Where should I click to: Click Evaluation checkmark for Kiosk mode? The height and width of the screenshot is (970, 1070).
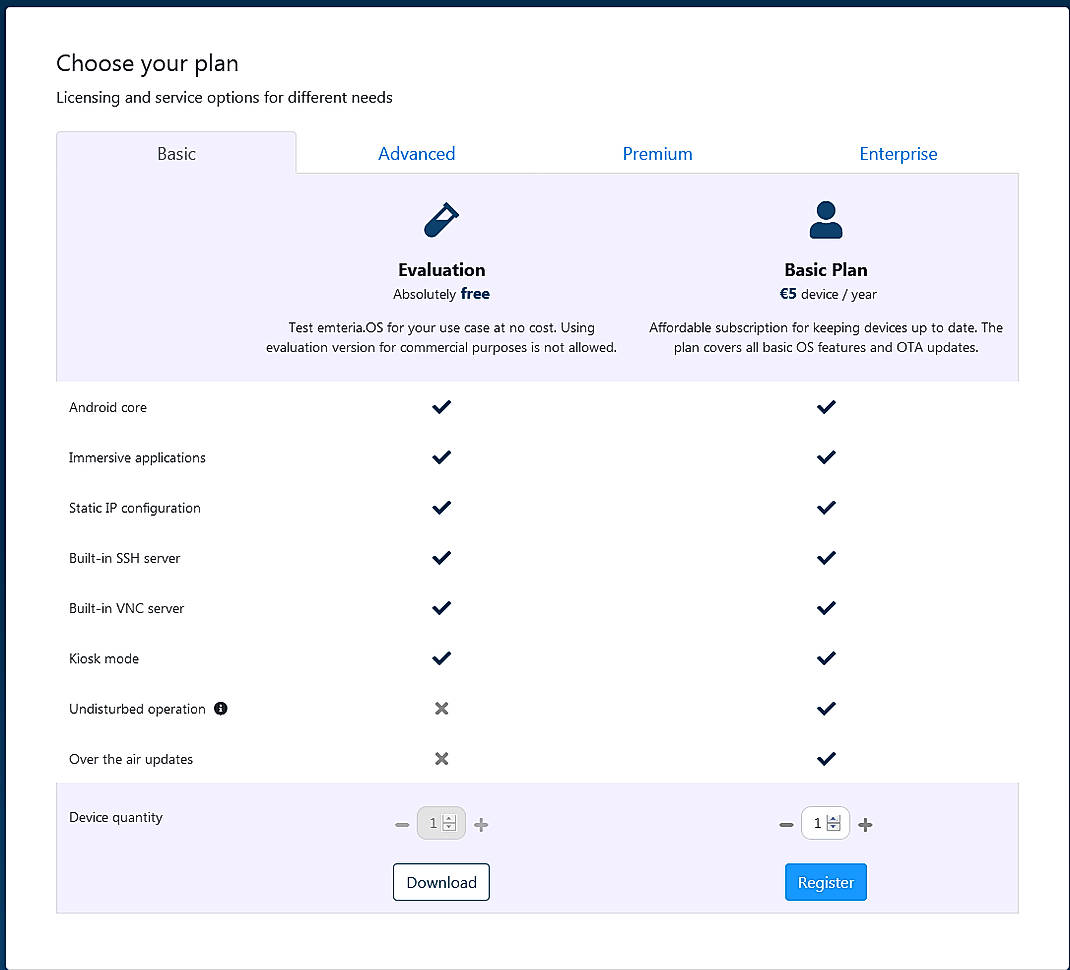point(442,658)
